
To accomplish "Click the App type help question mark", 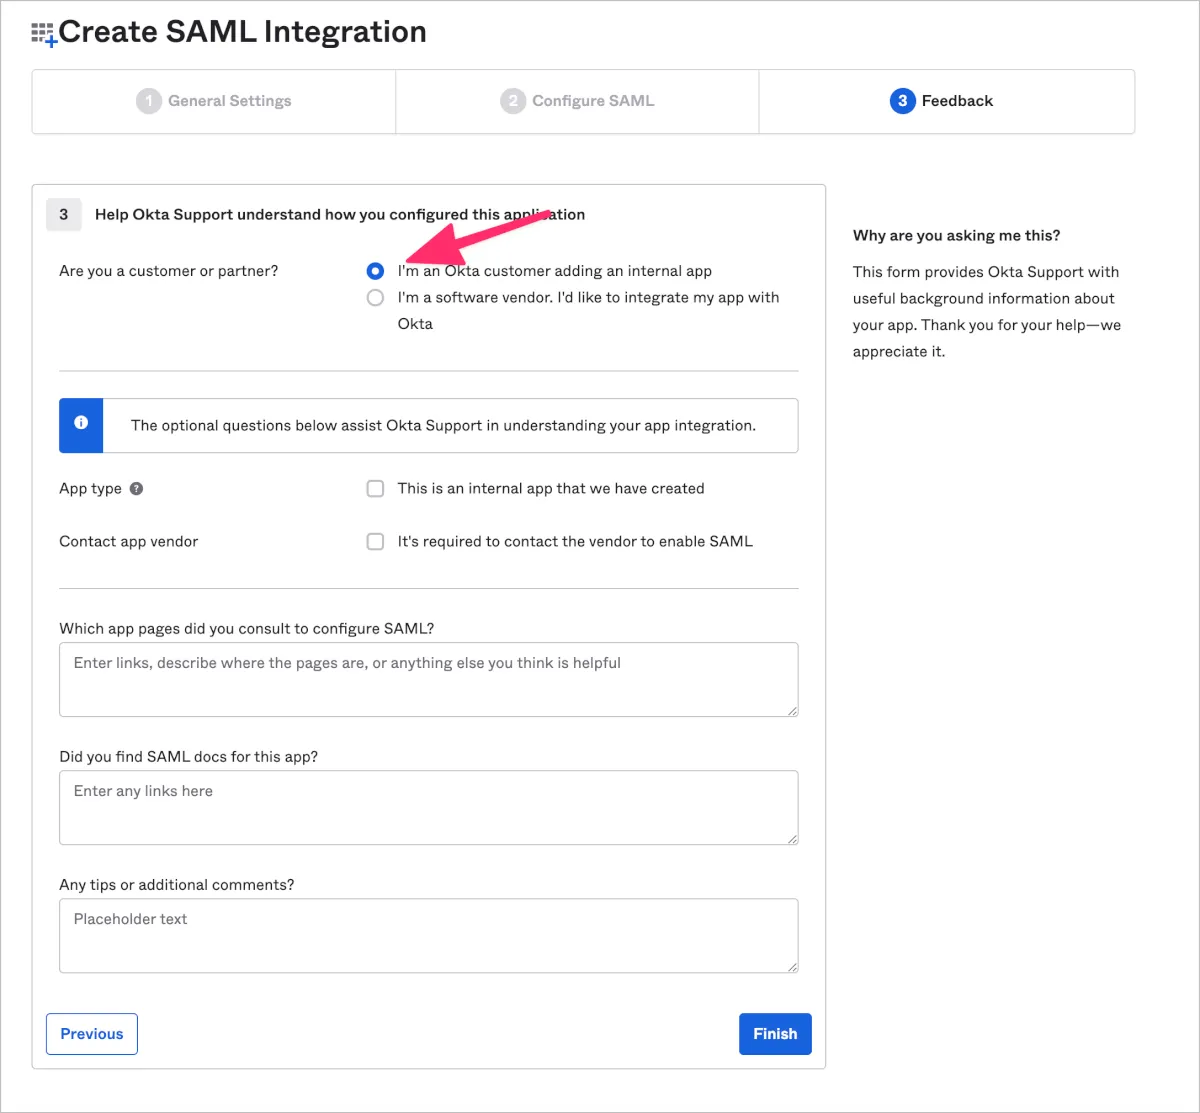I will click(137, 489).
